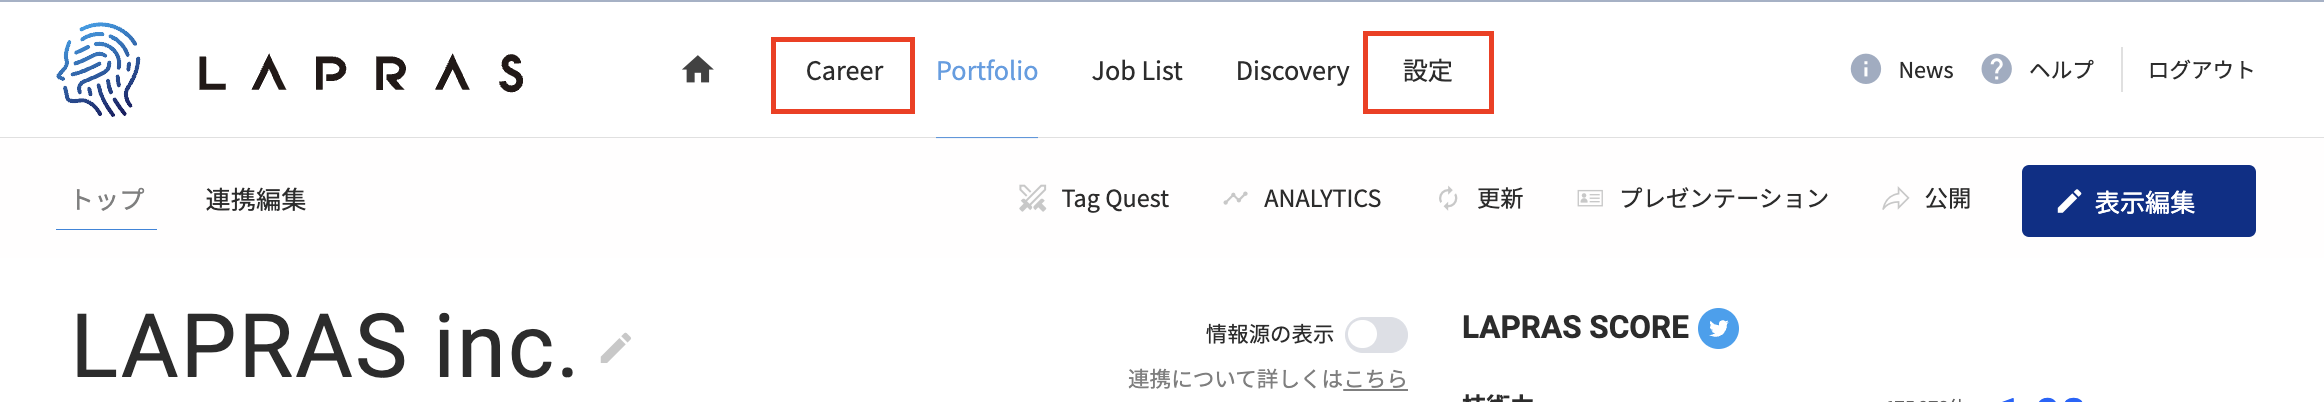The width and height of the screenshot is (2324, 402).
Task: Open the Career menu item
Action: [844, 72]
